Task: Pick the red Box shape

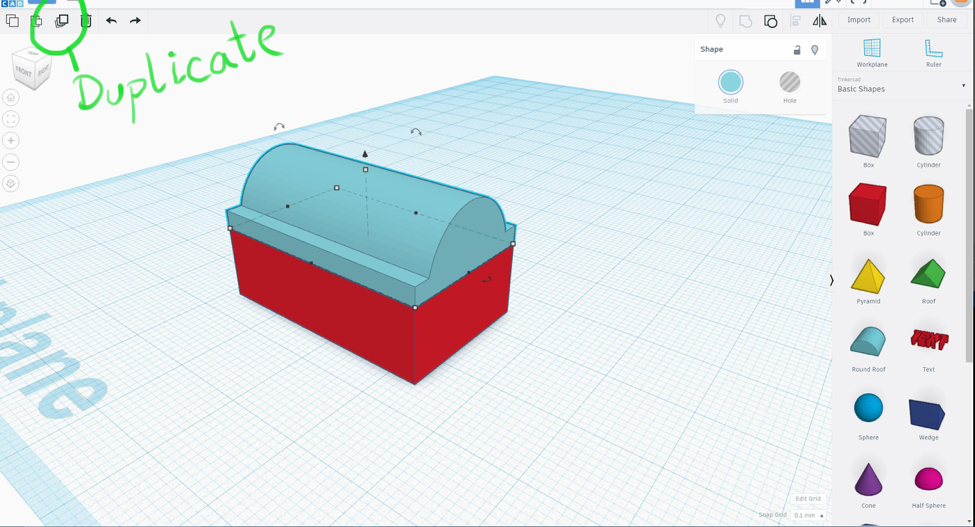Action: click(868, 204)
